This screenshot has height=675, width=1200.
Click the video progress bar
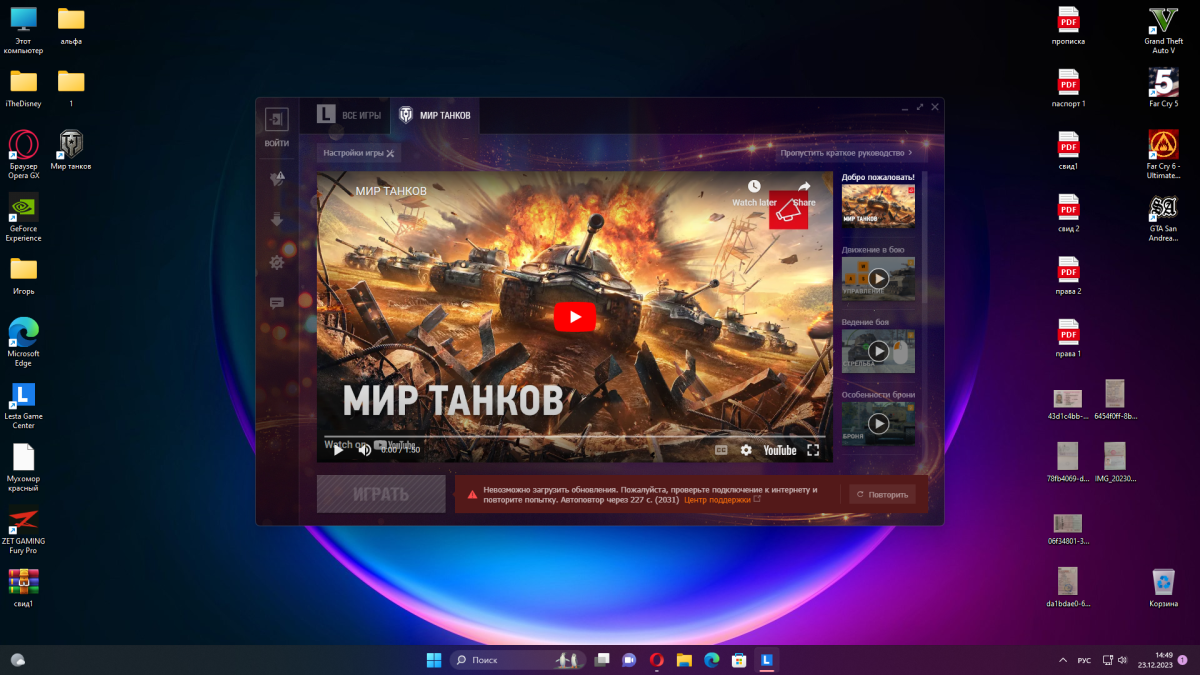point(575,437)
